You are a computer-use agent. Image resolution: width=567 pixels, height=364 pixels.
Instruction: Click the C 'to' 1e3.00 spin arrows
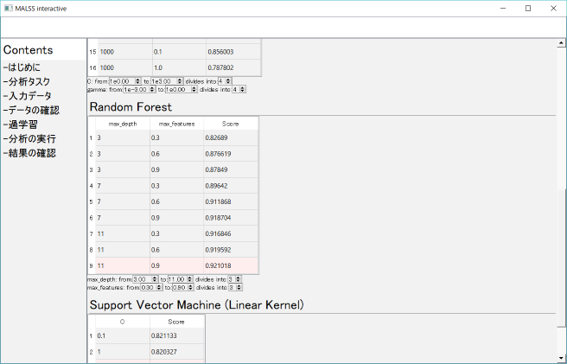[x=180, y=81]
